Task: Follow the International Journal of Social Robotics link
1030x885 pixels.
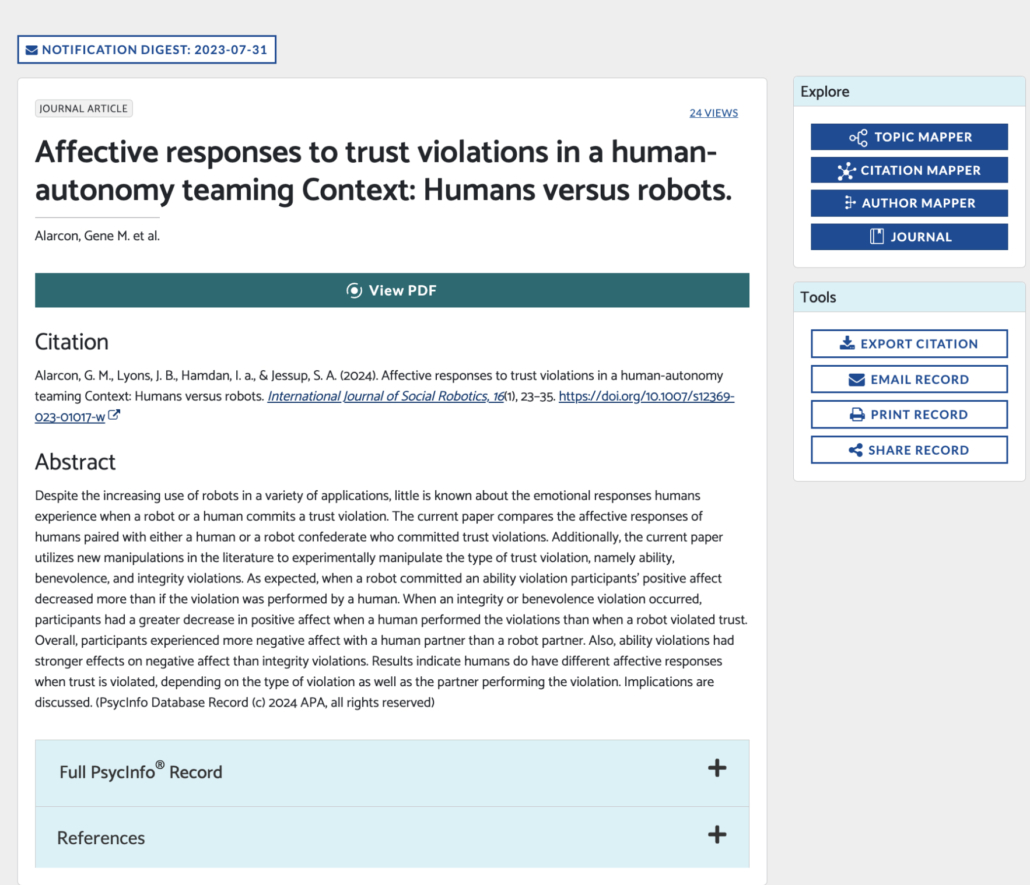Action: pos(386,396)
